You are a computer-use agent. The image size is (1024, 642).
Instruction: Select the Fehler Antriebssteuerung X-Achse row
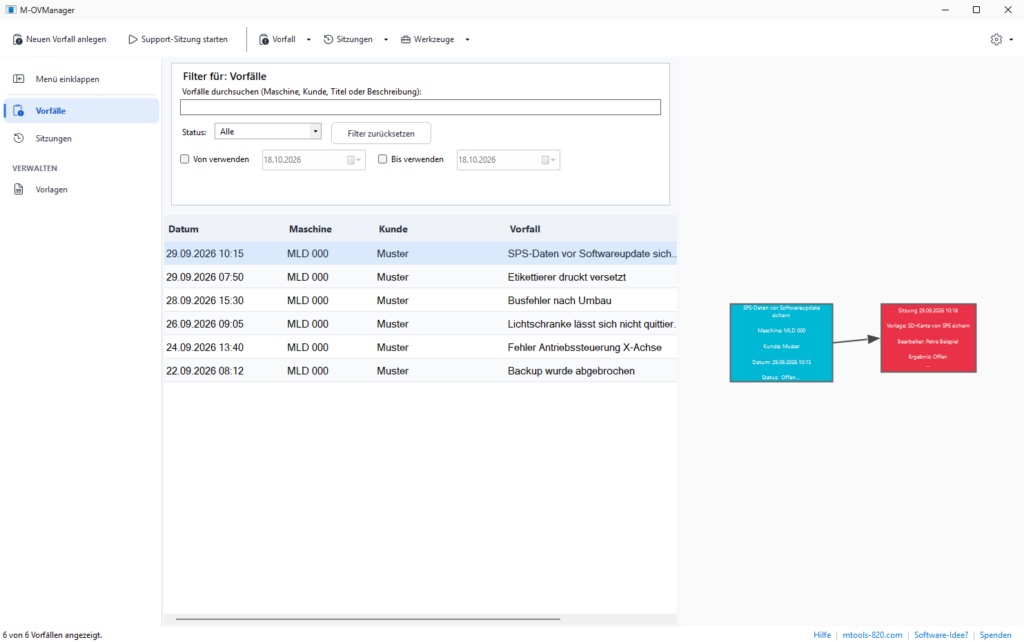421,347
